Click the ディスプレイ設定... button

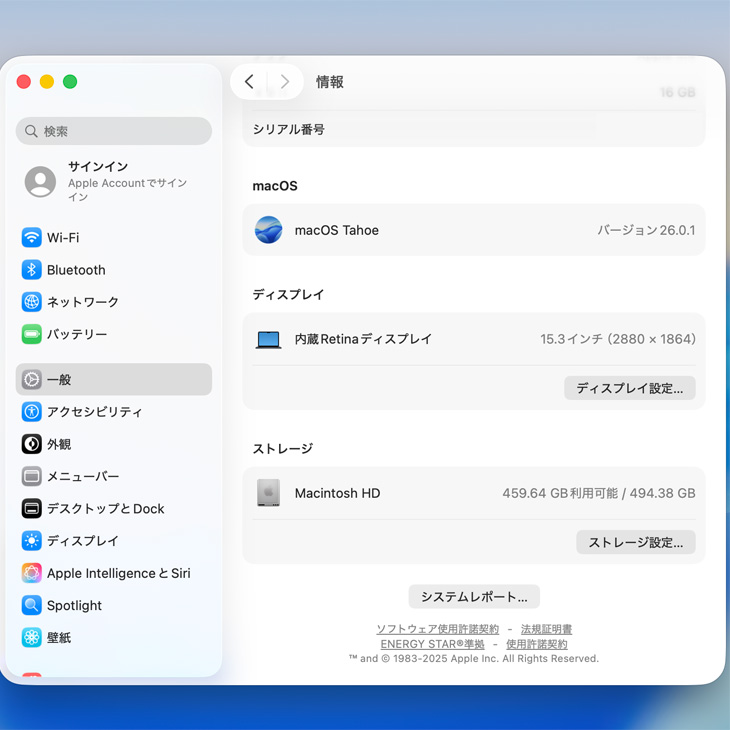pyautogui.click(x=629, y=388)
